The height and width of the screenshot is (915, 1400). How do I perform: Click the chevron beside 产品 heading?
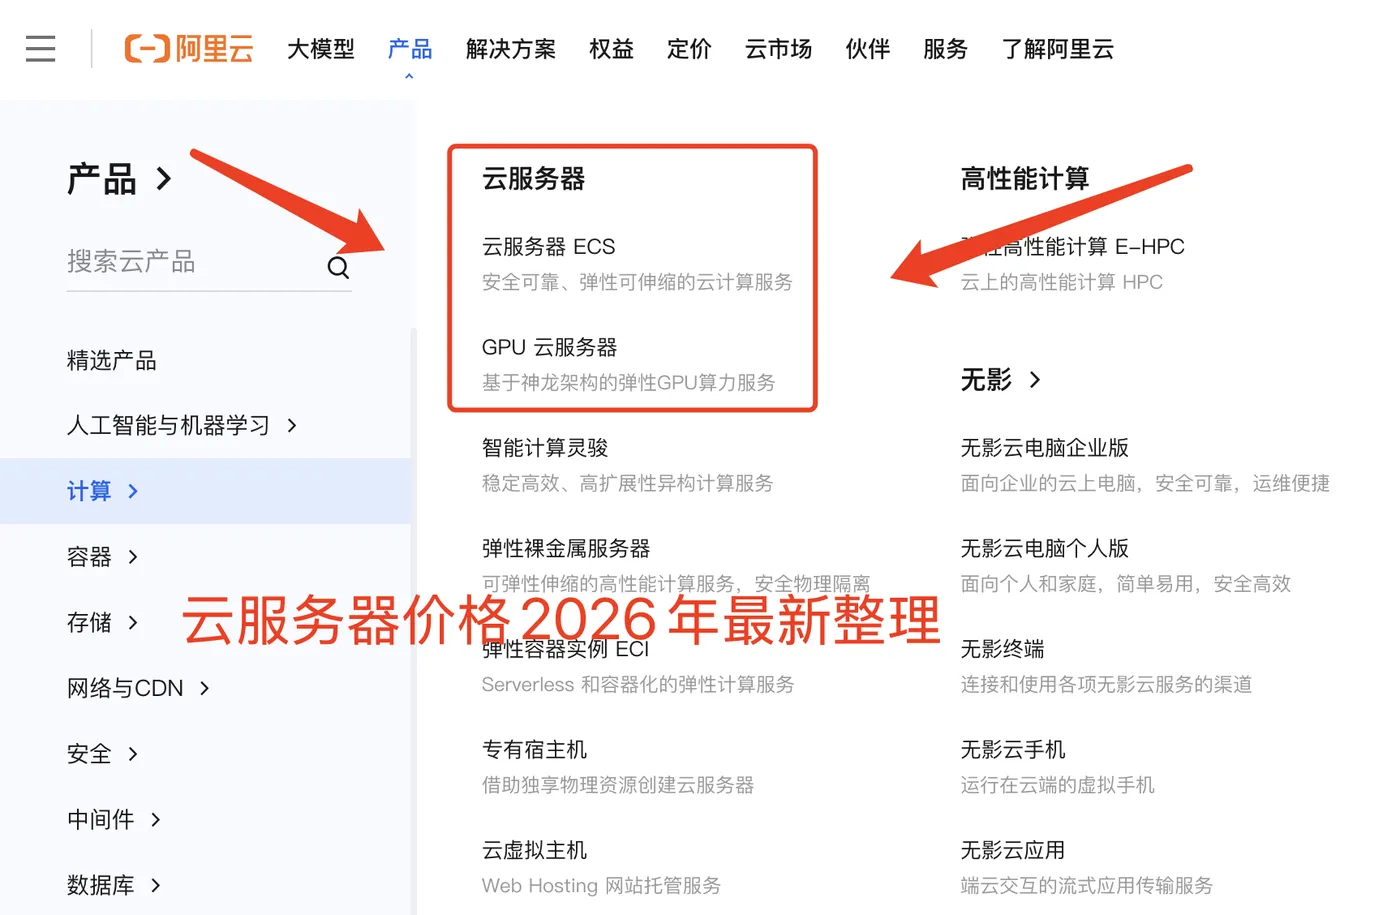click(x=164, y=179)
